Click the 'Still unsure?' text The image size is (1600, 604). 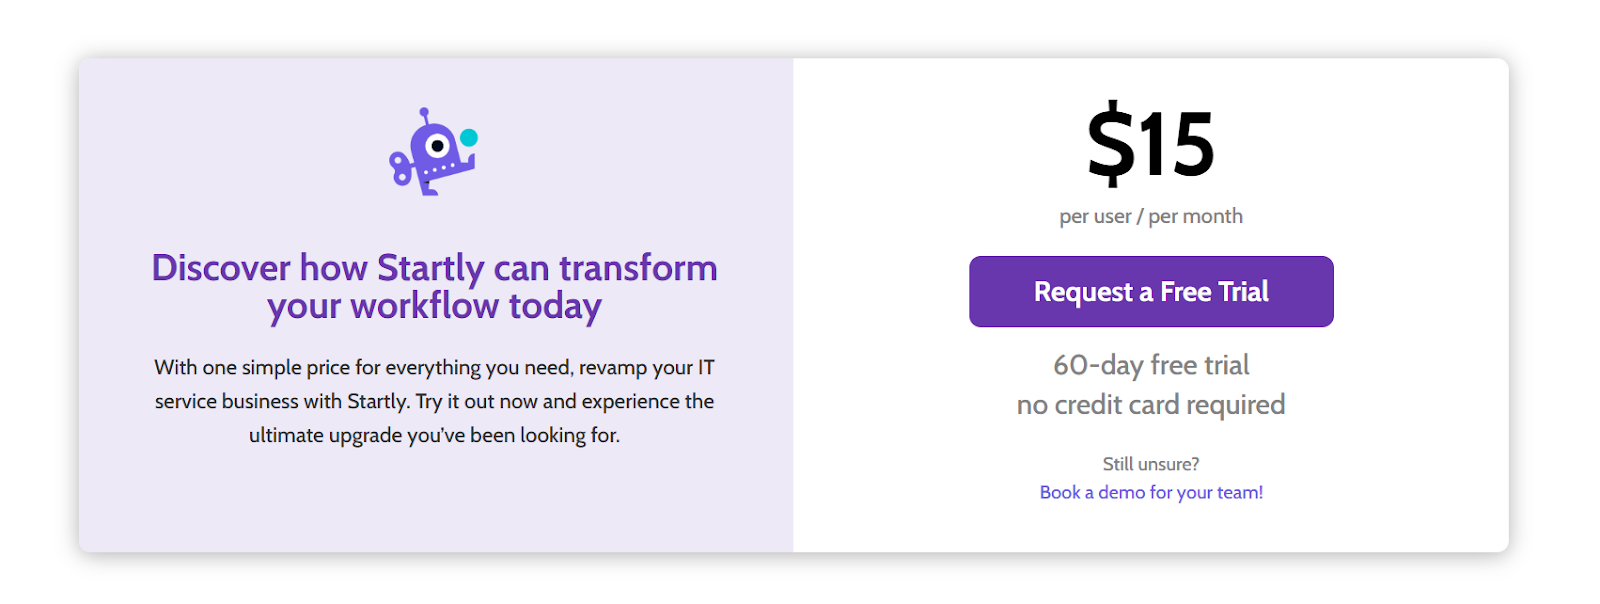coord(1151,464)
